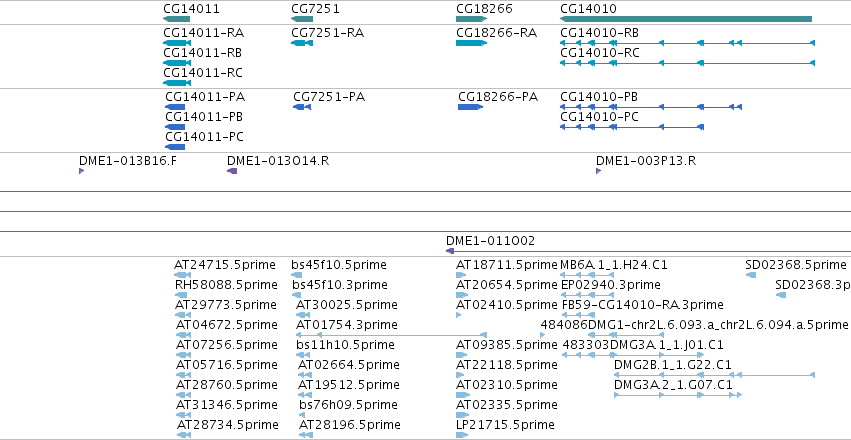Click the CG14011-PB protein label
Viewport: 851px width, 440px height.
point(204,117)
